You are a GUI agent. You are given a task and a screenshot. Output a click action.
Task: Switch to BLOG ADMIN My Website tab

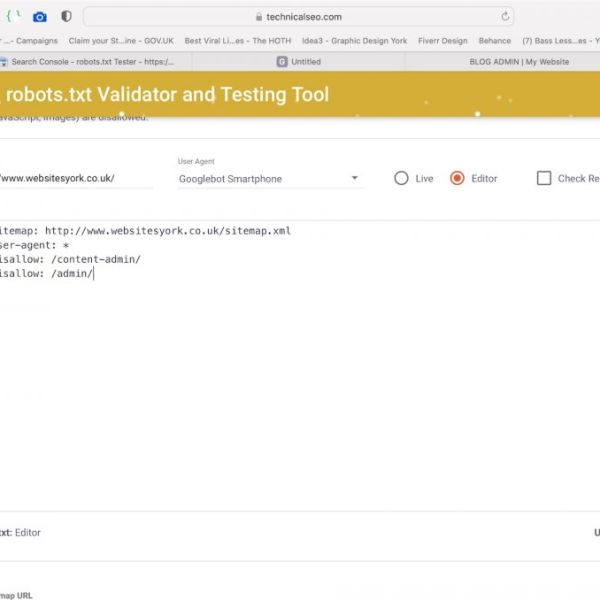(518, 61)
